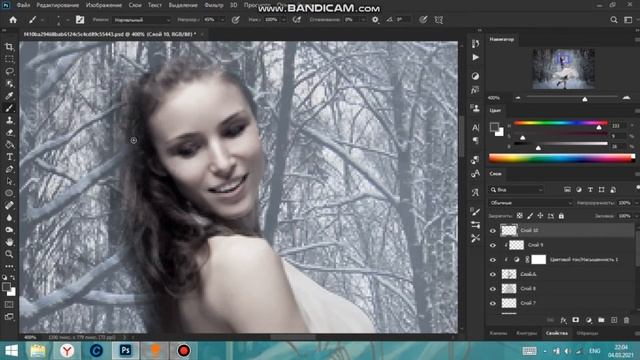Image resolution: width=640 pixels, height=360 pixels.
Task: Select the Eyedropper tool
Action: 9,96
